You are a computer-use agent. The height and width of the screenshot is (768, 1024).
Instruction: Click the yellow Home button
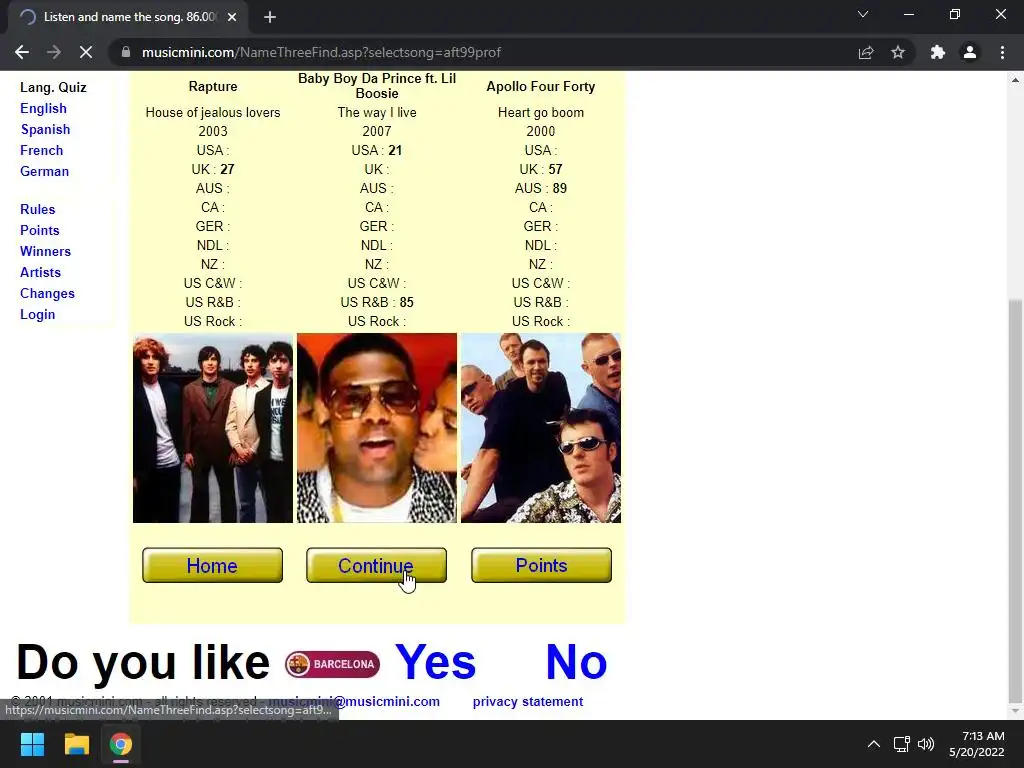[212, 565]
